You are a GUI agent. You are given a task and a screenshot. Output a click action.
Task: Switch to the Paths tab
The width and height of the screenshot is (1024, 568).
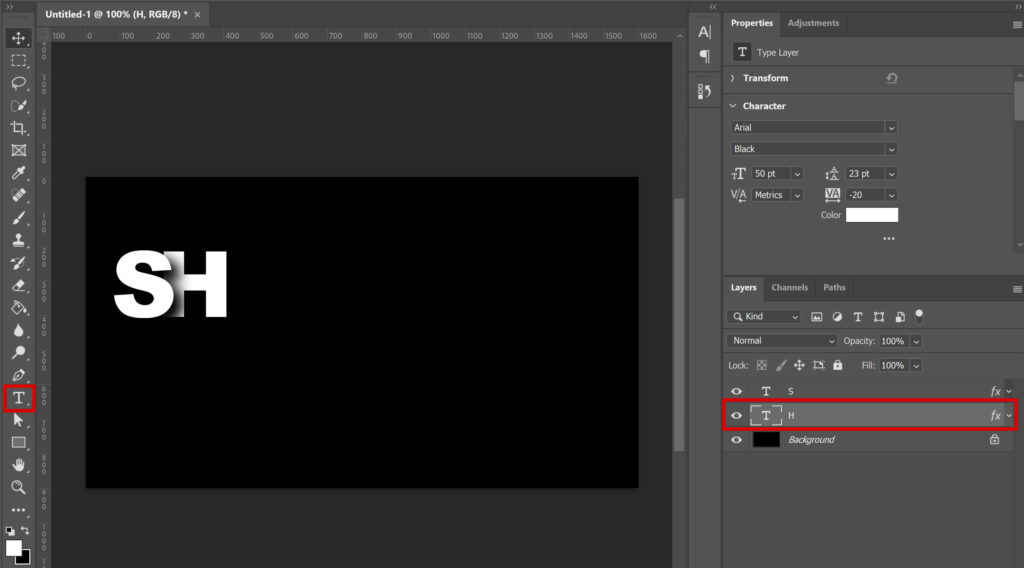[x=834, y=287]
